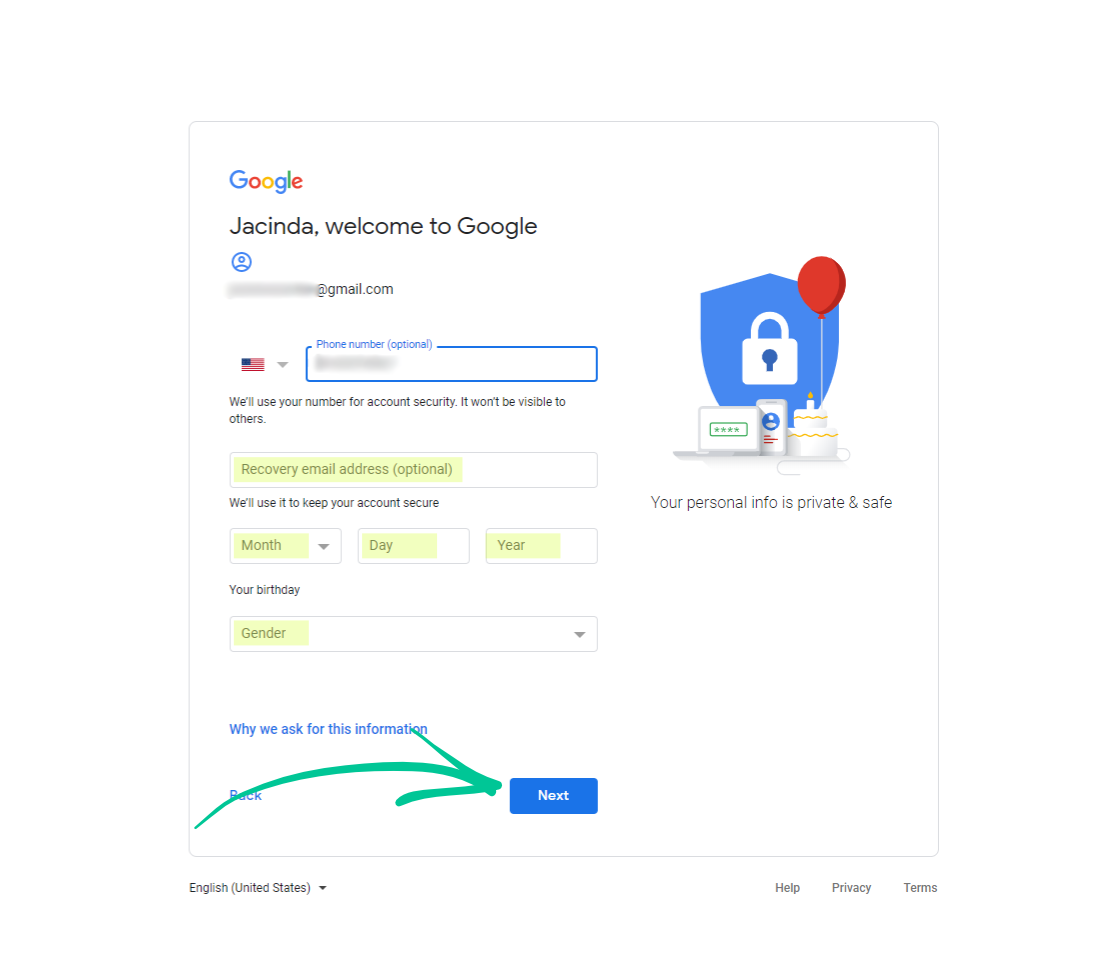Click the account avatar icon
This screenshot has width=1115, height=976.
click(242, 262)
